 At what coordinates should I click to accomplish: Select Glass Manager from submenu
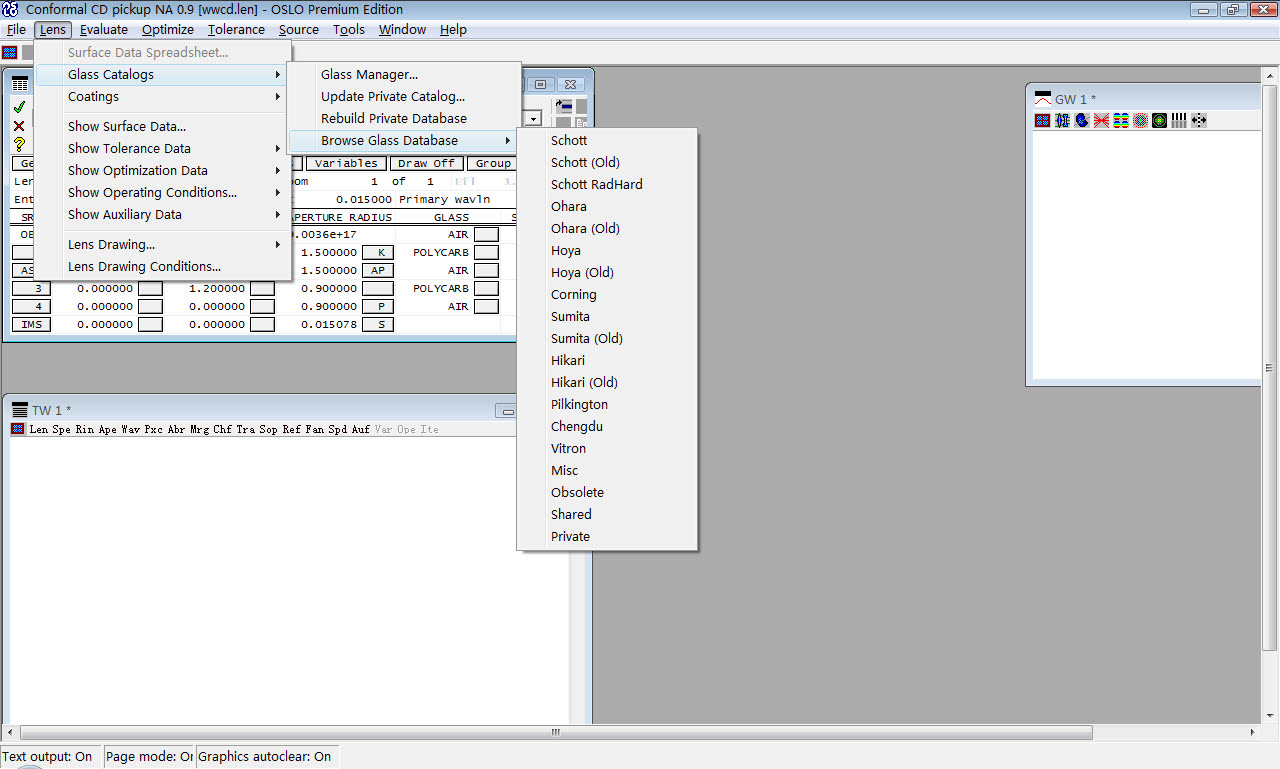pyautogui.click(x=404, y=75)
